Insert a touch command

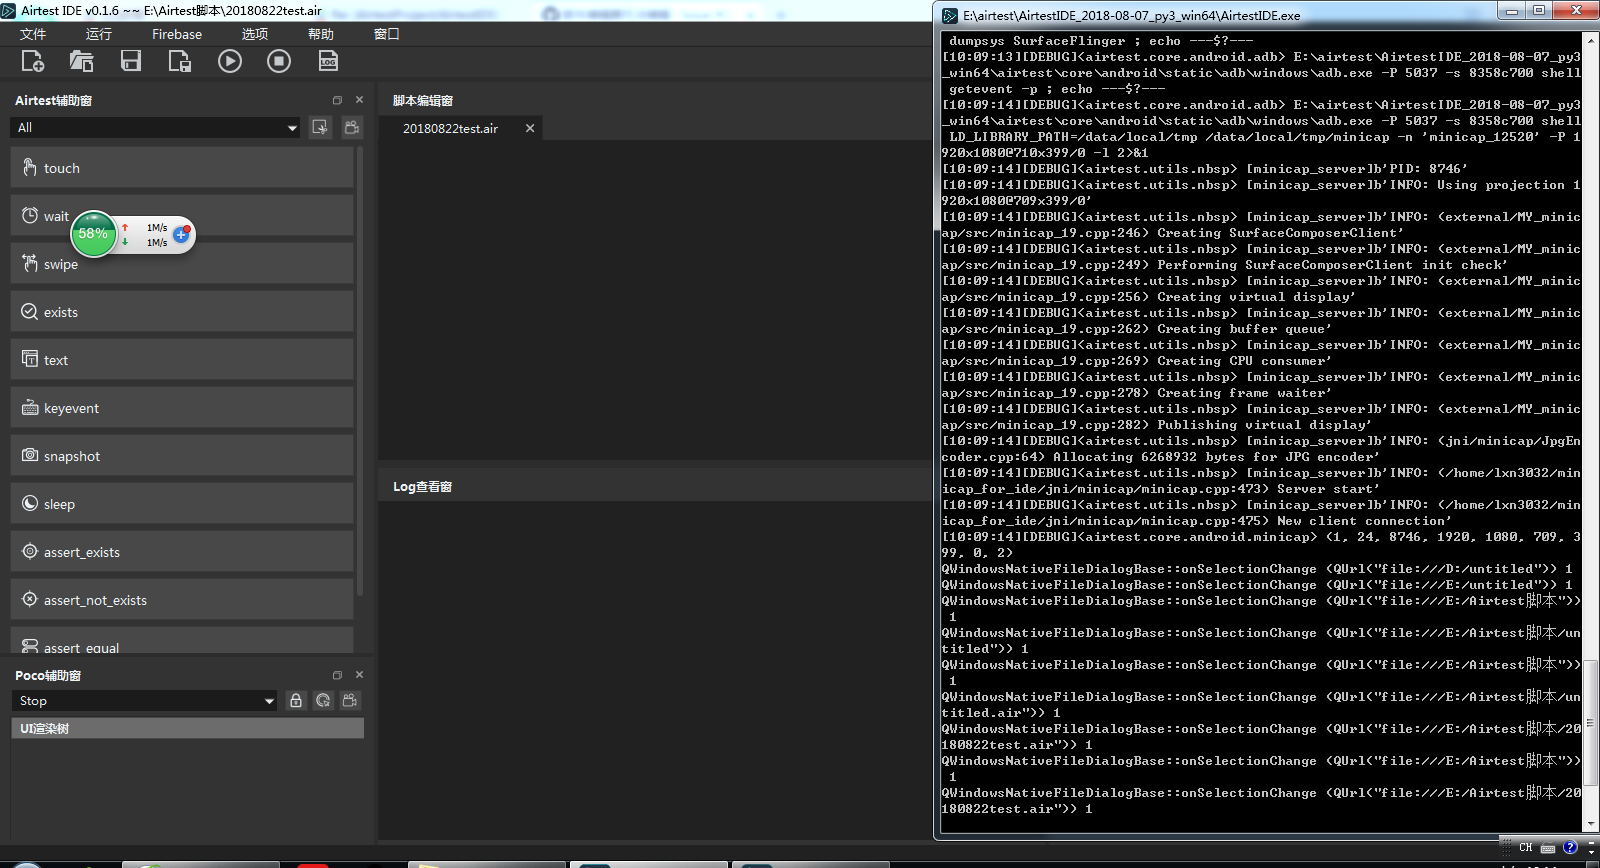[182, 168]
